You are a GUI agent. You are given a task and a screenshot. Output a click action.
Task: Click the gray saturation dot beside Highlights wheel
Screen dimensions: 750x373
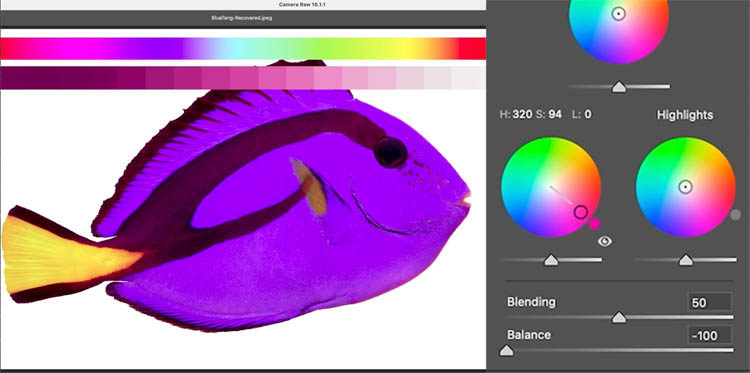pos(736,215)
